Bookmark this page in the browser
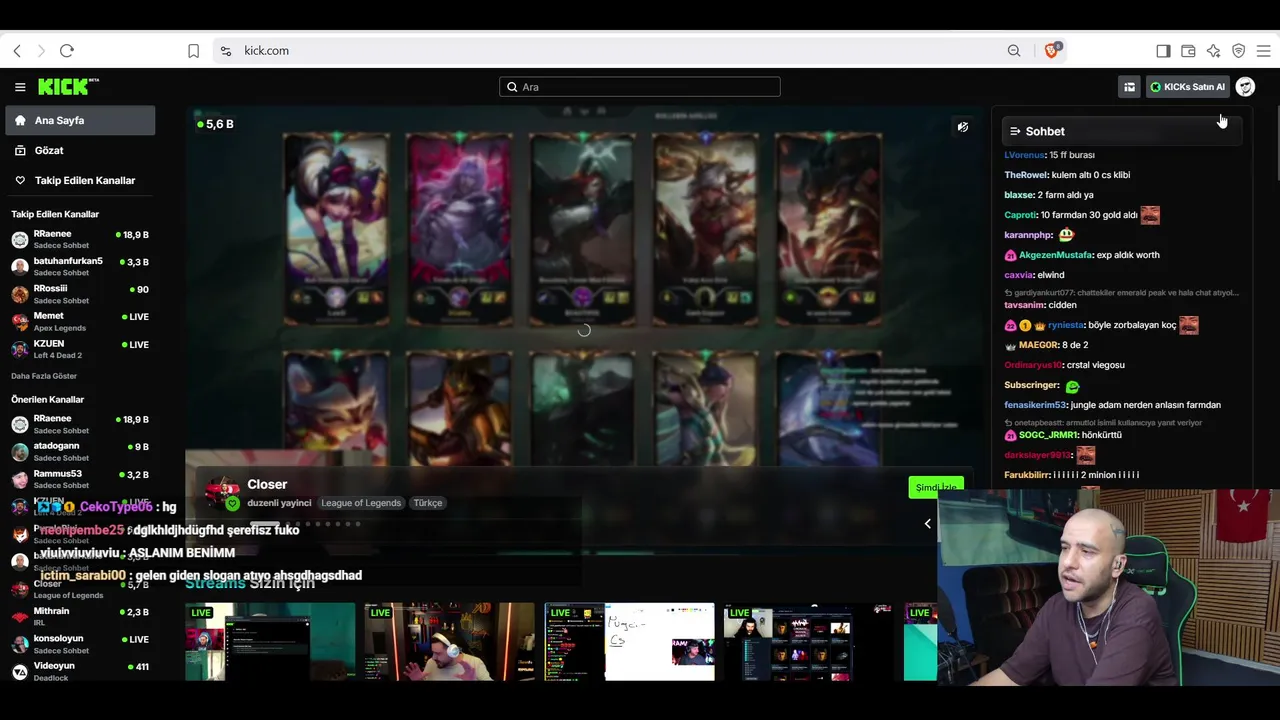1280x720 pixels. click(193, 51)
